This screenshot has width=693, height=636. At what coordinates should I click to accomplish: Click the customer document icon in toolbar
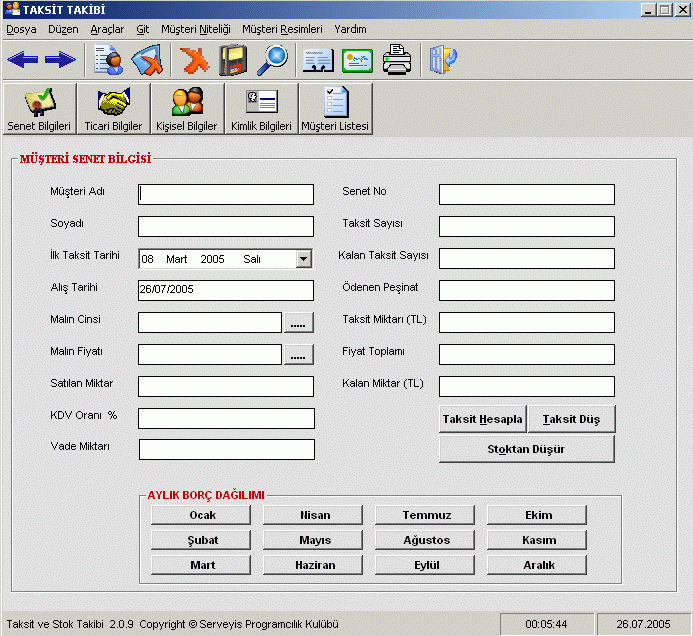point(107,61)
